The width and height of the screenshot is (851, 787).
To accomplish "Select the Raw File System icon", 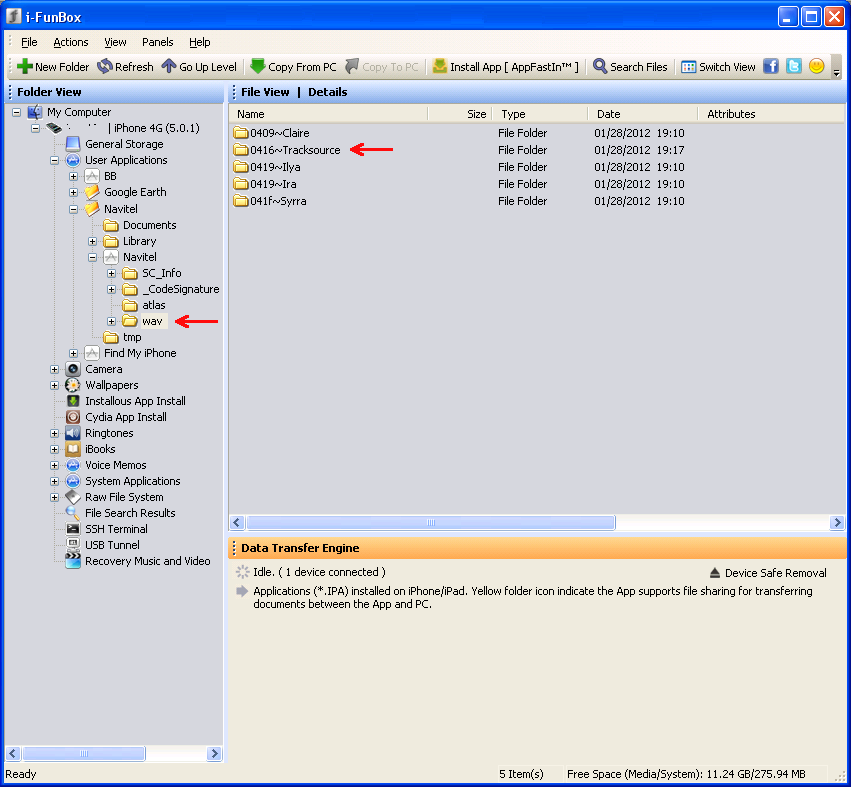I will pos(73,497).
